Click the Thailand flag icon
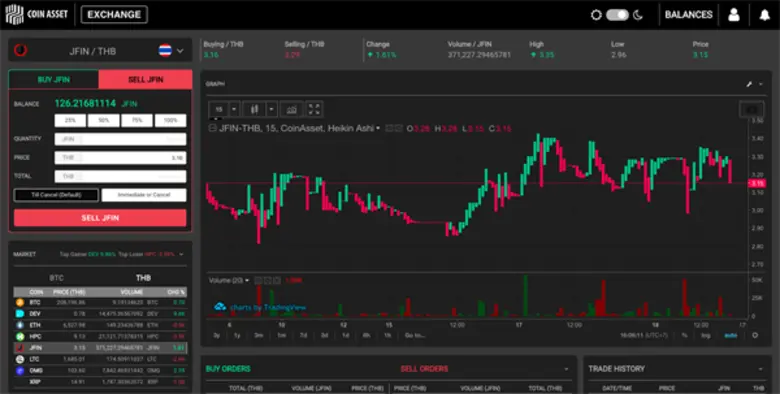780x394 pixels. (x=165, y=50)
